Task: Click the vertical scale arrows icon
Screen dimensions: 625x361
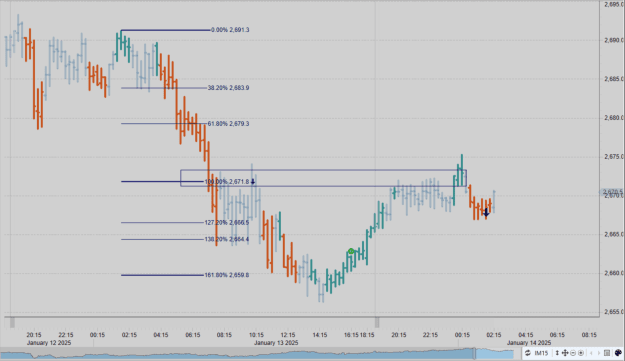Action: 557,353
